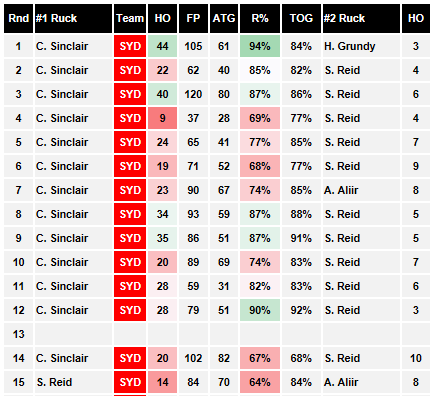Select the green 94% ruck percentage cell
The width and height of the screenshot is (434, 396).
point(260,46)
